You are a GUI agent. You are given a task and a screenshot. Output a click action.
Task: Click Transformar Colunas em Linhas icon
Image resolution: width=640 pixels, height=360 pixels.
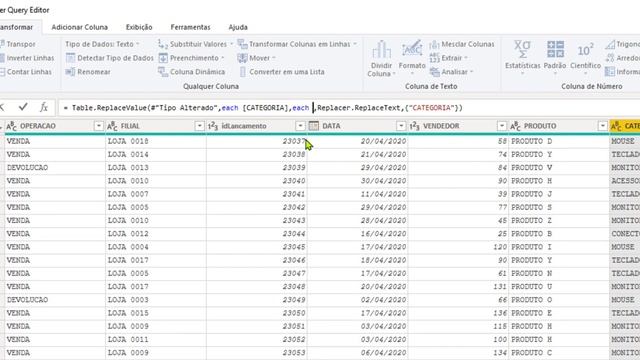tap(242, 44)
